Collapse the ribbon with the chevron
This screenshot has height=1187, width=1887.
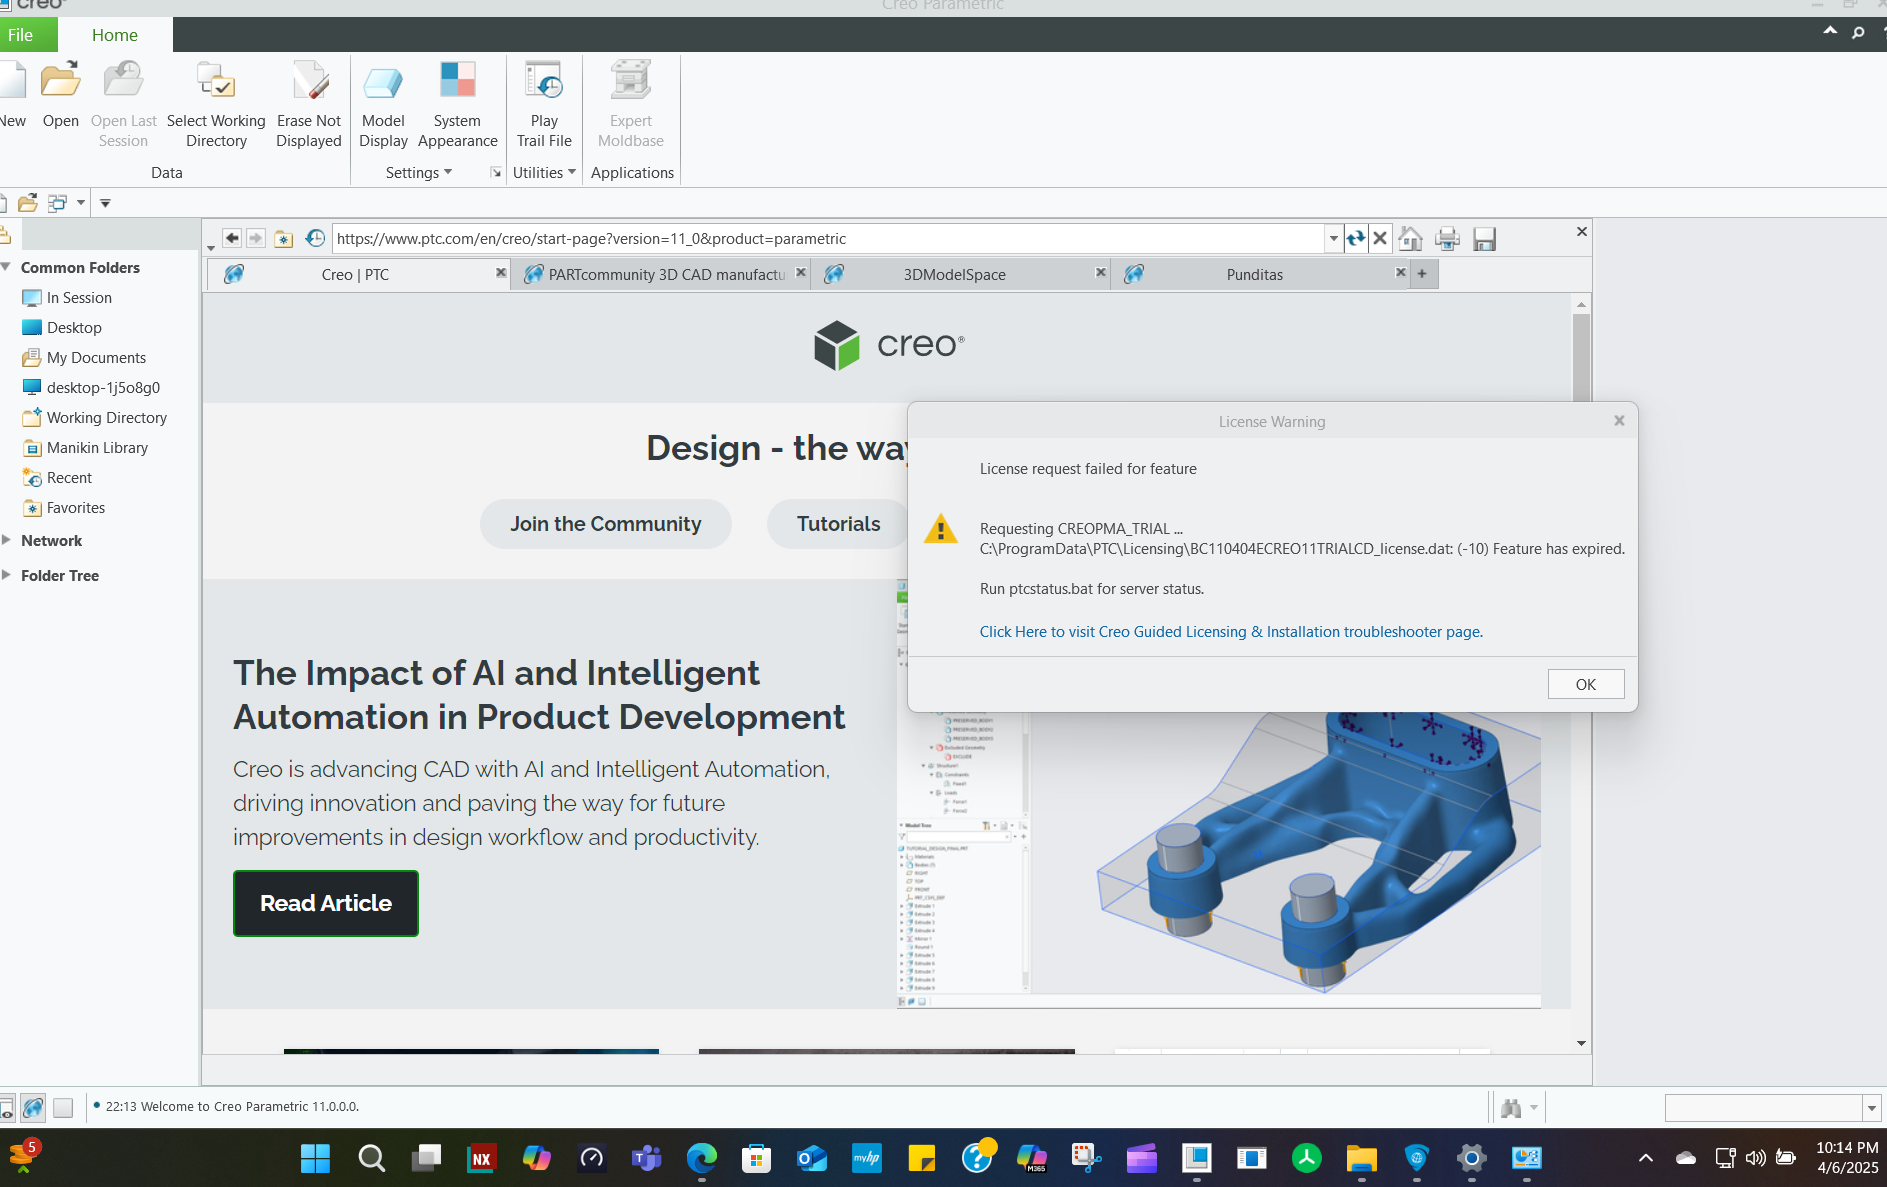pos(1829,31)
